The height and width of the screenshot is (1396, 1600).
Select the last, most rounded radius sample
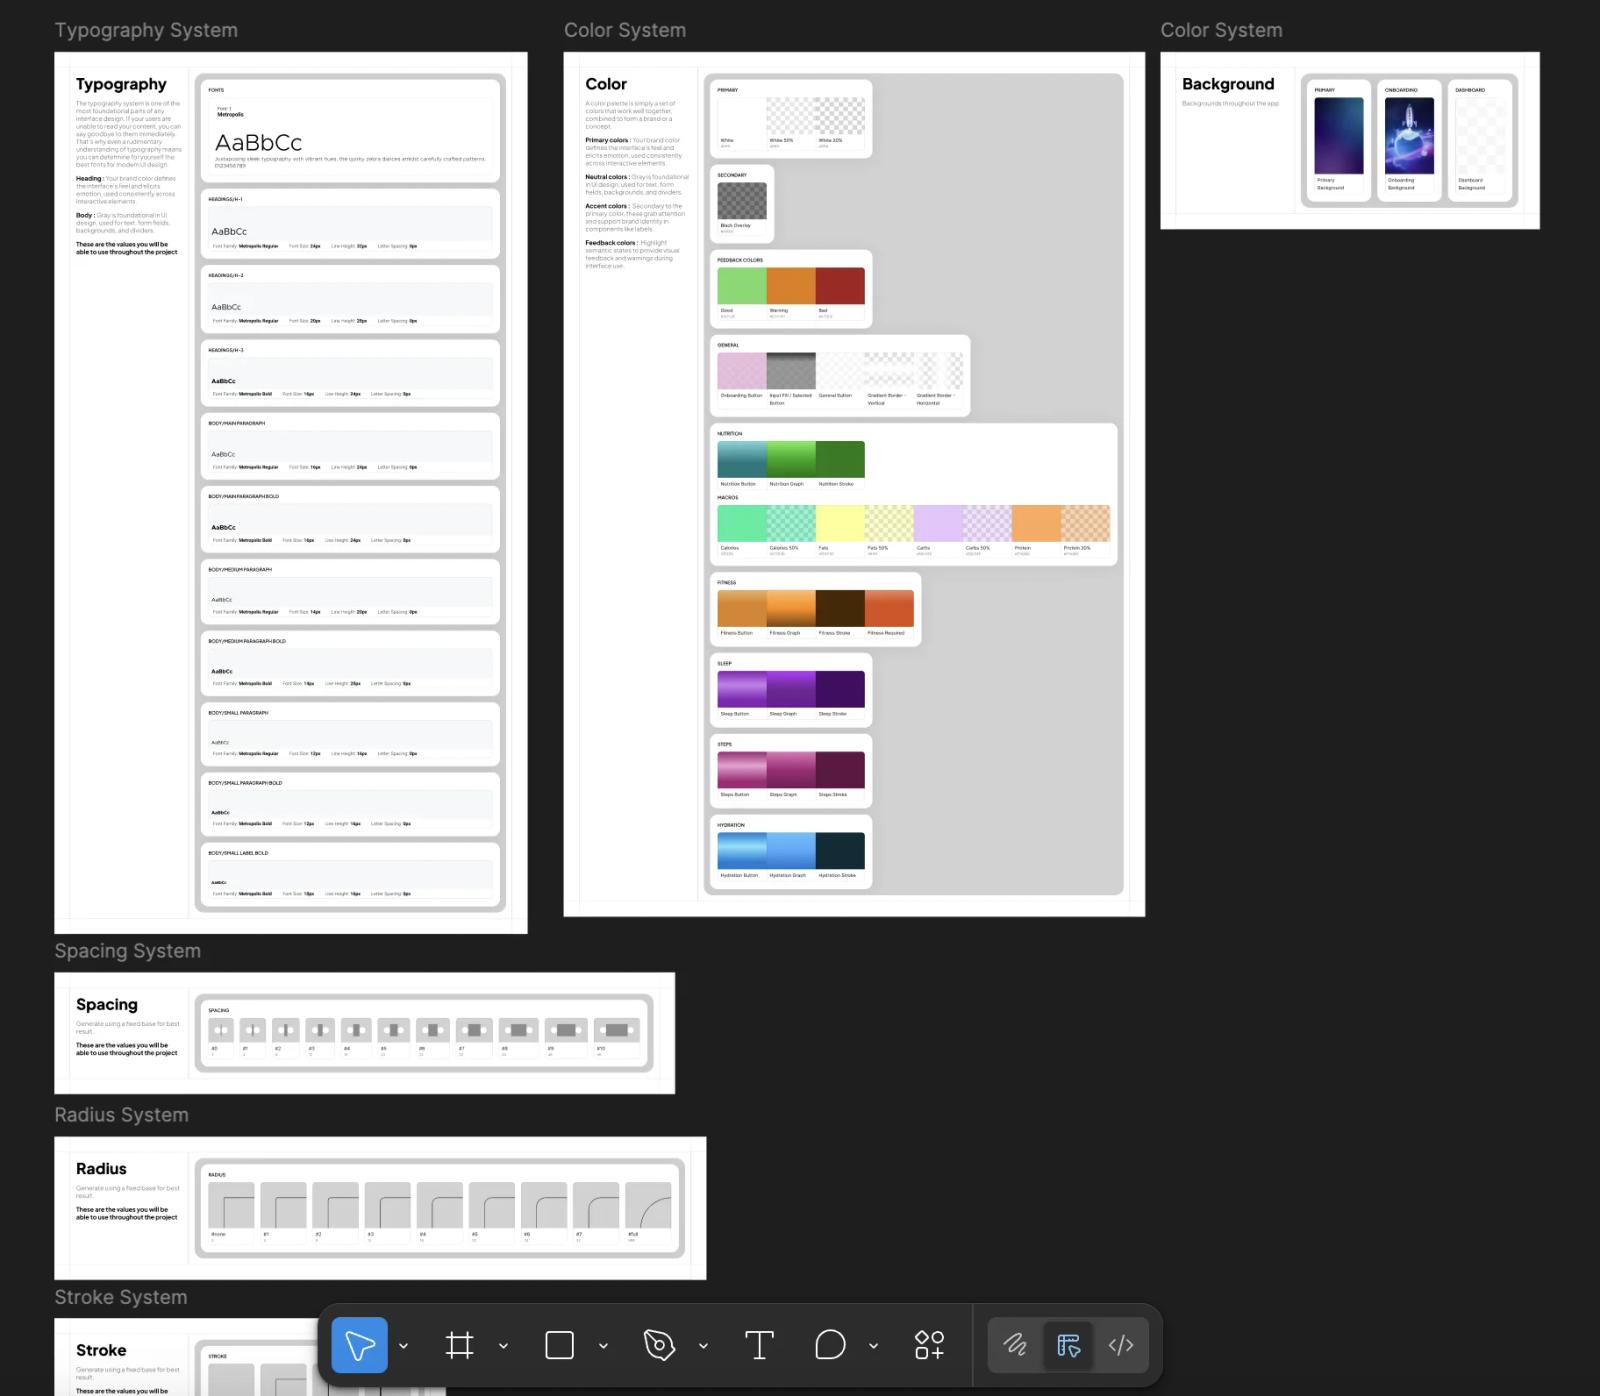click(647, 1205)
